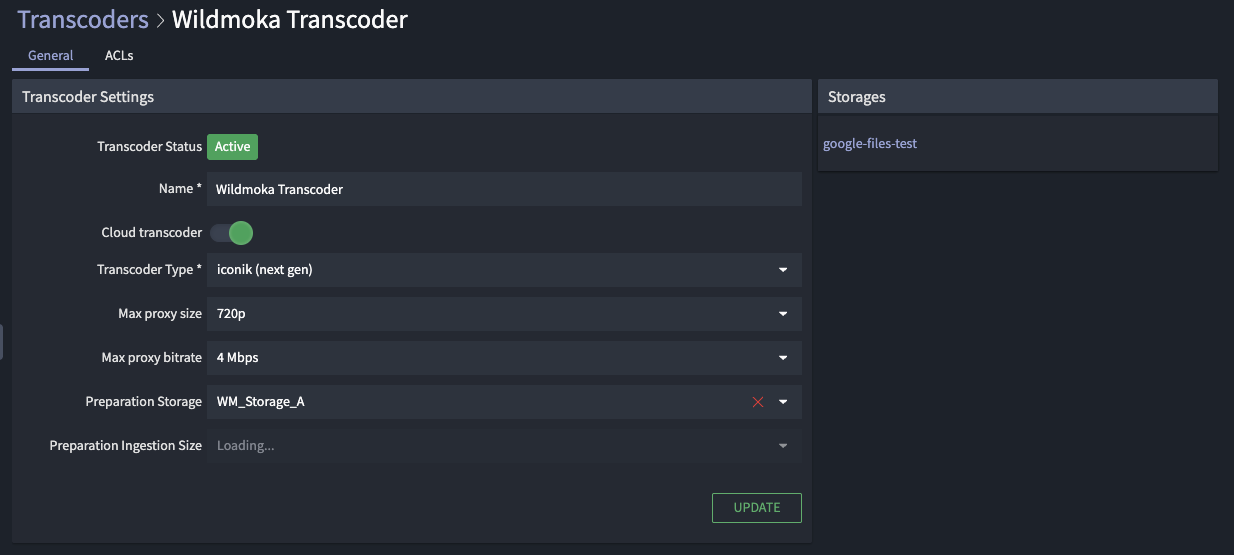Click the Name input field
This screenshot has height=555, width=1234.
click(x=504, y=189)
